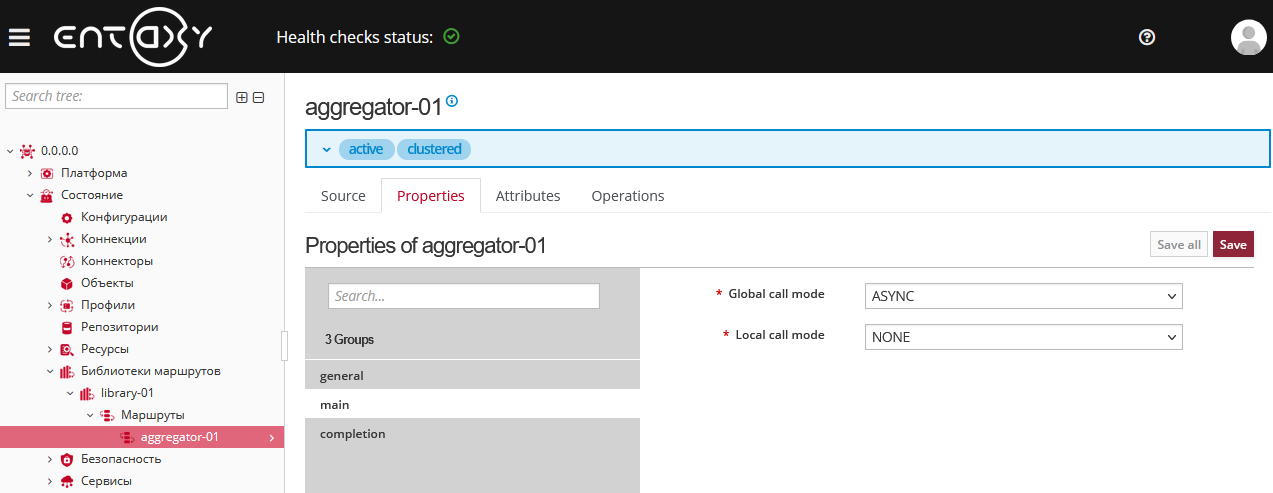Expand all tree nodes with plus icon

(241, 97)
